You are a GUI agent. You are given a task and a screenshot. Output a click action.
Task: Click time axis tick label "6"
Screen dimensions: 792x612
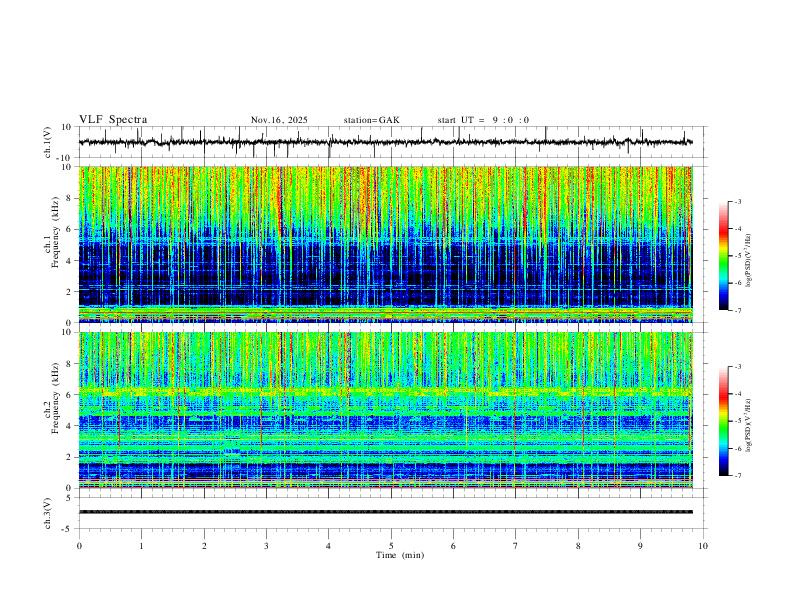click(453, 546)
